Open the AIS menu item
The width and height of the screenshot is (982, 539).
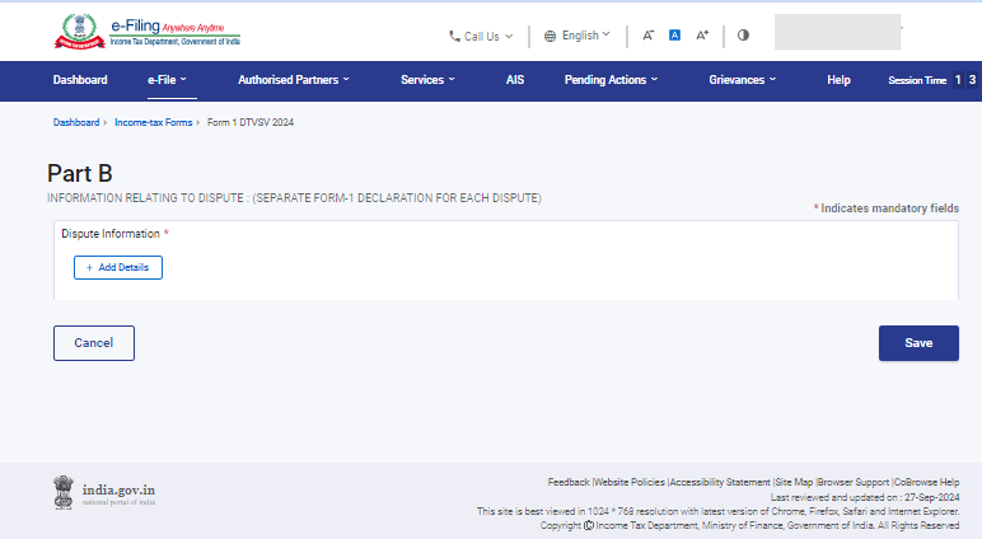[515, 80]
